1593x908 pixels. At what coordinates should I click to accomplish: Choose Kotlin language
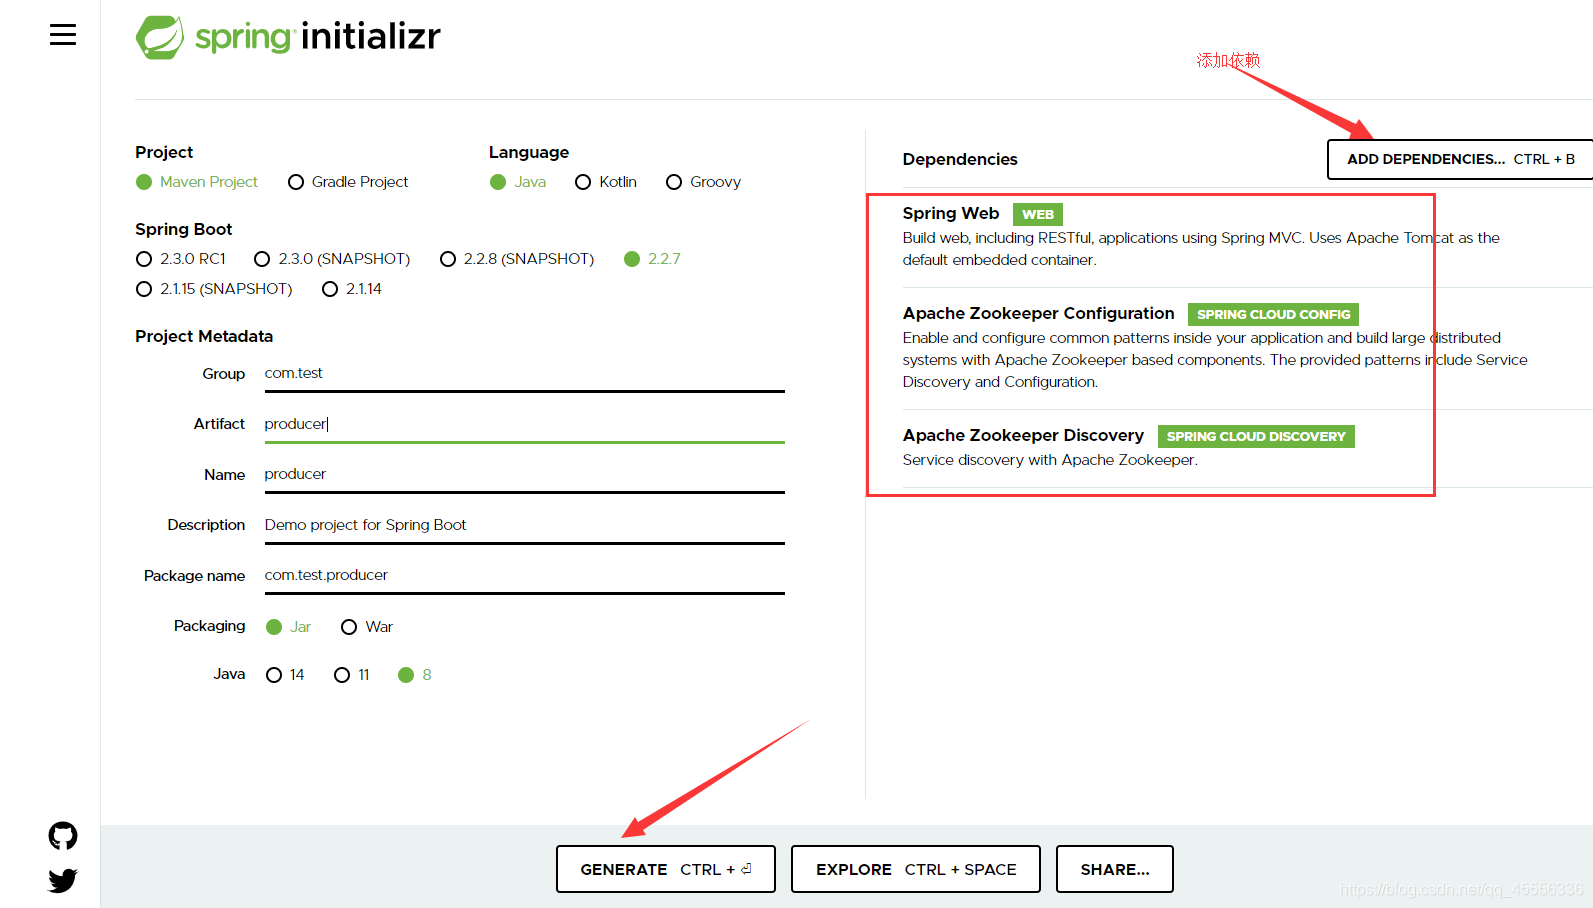(x=606, y=182)
